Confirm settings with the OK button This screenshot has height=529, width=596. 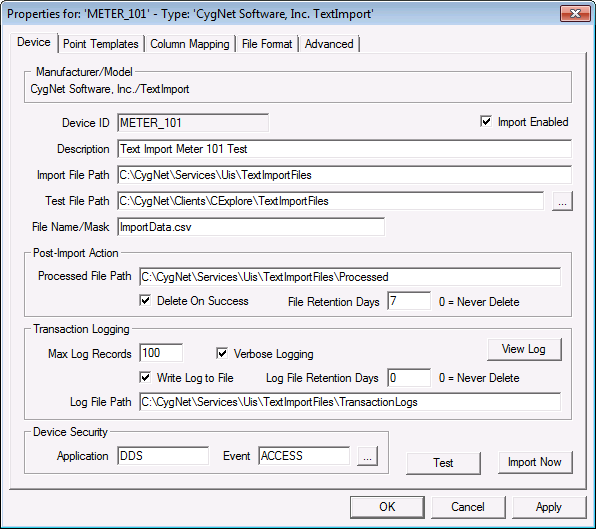[x=387, y=507]
